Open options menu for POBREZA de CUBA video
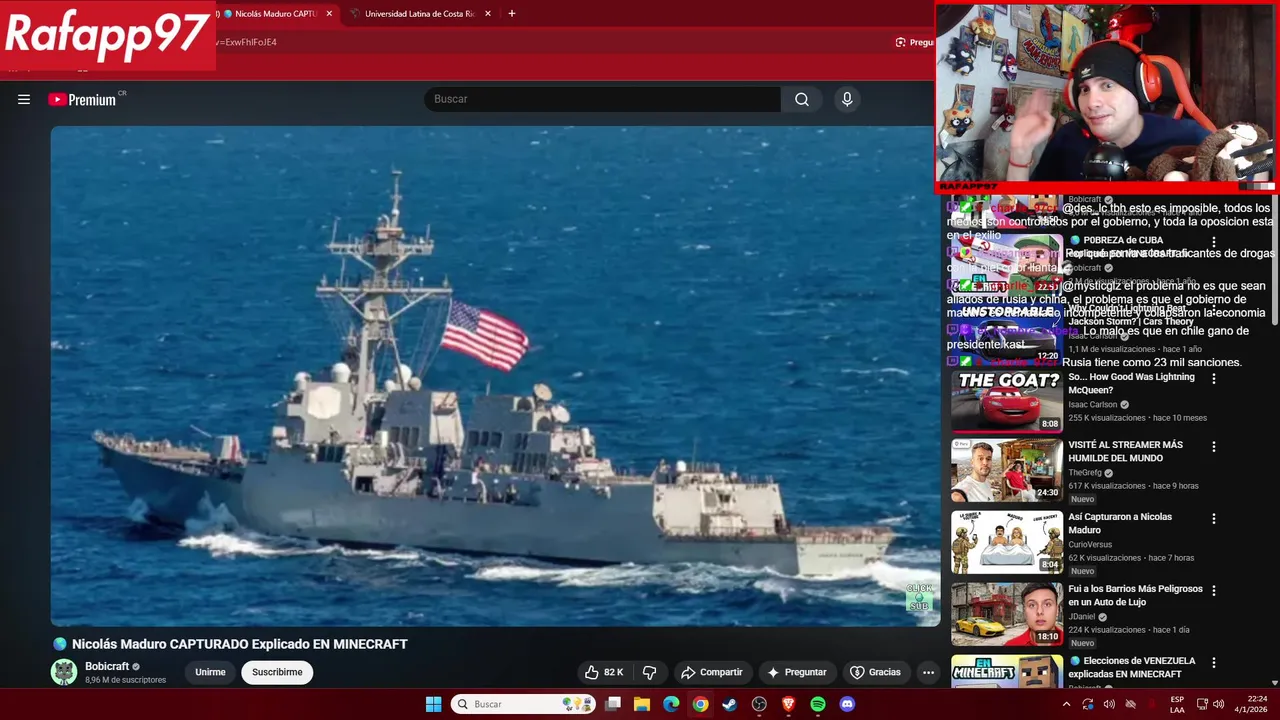 (1214, 242)
